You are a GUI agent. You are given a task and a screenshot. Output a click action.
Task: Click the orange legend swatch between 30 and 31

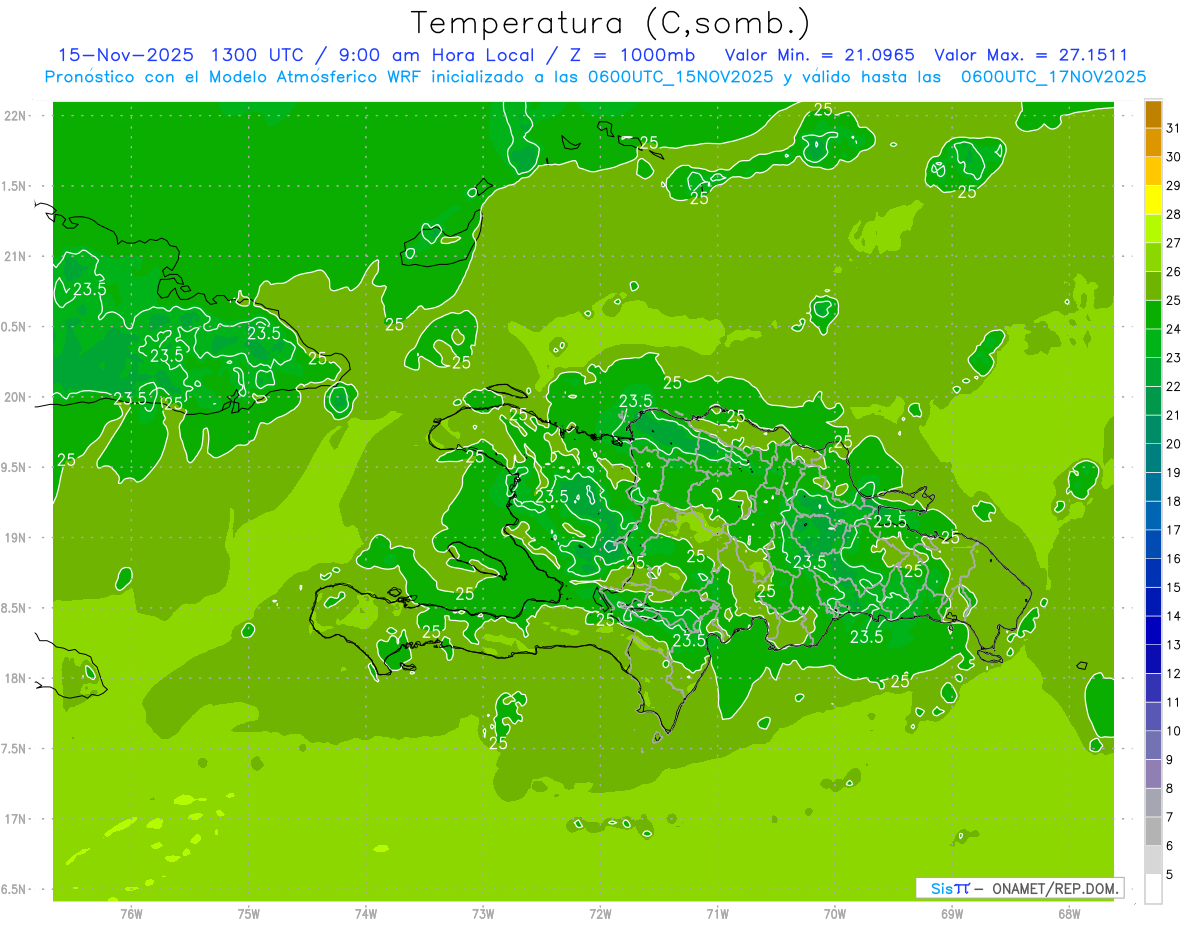1153,142
